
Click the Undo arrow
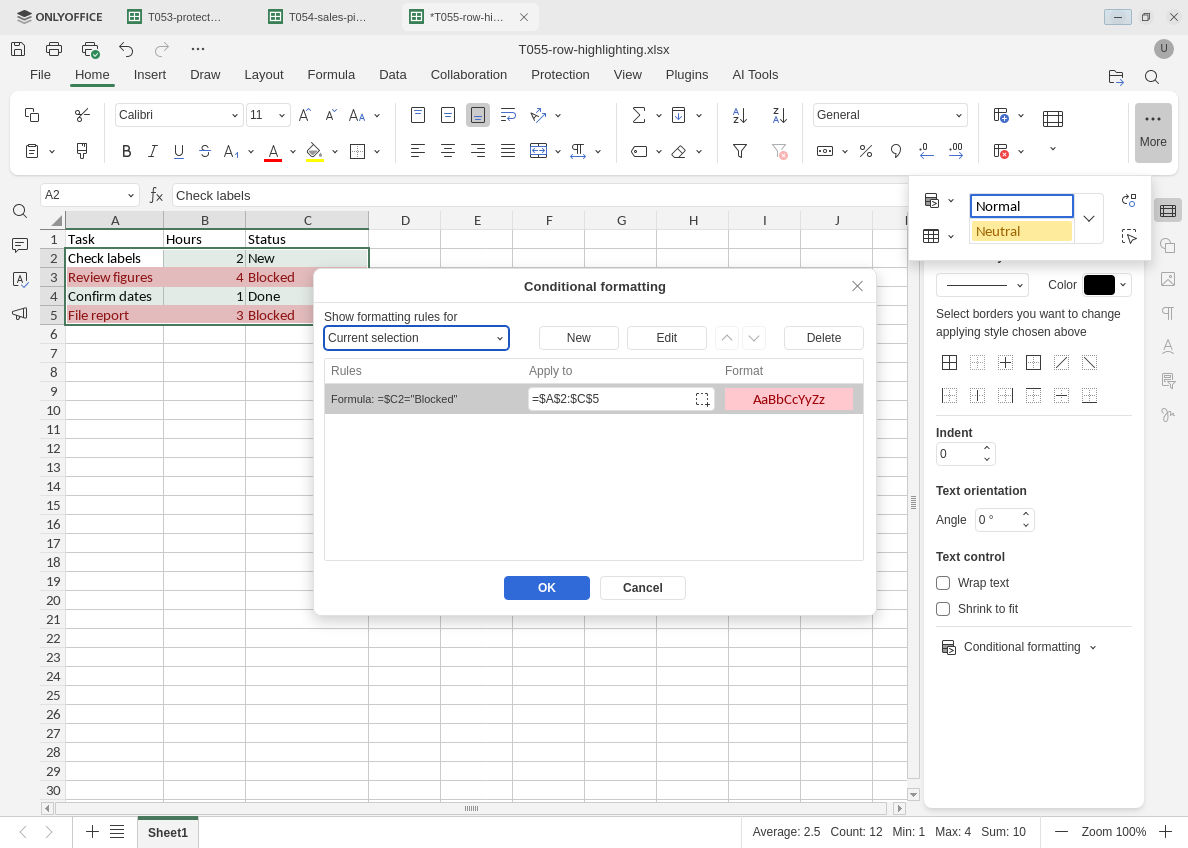[126, 49]
